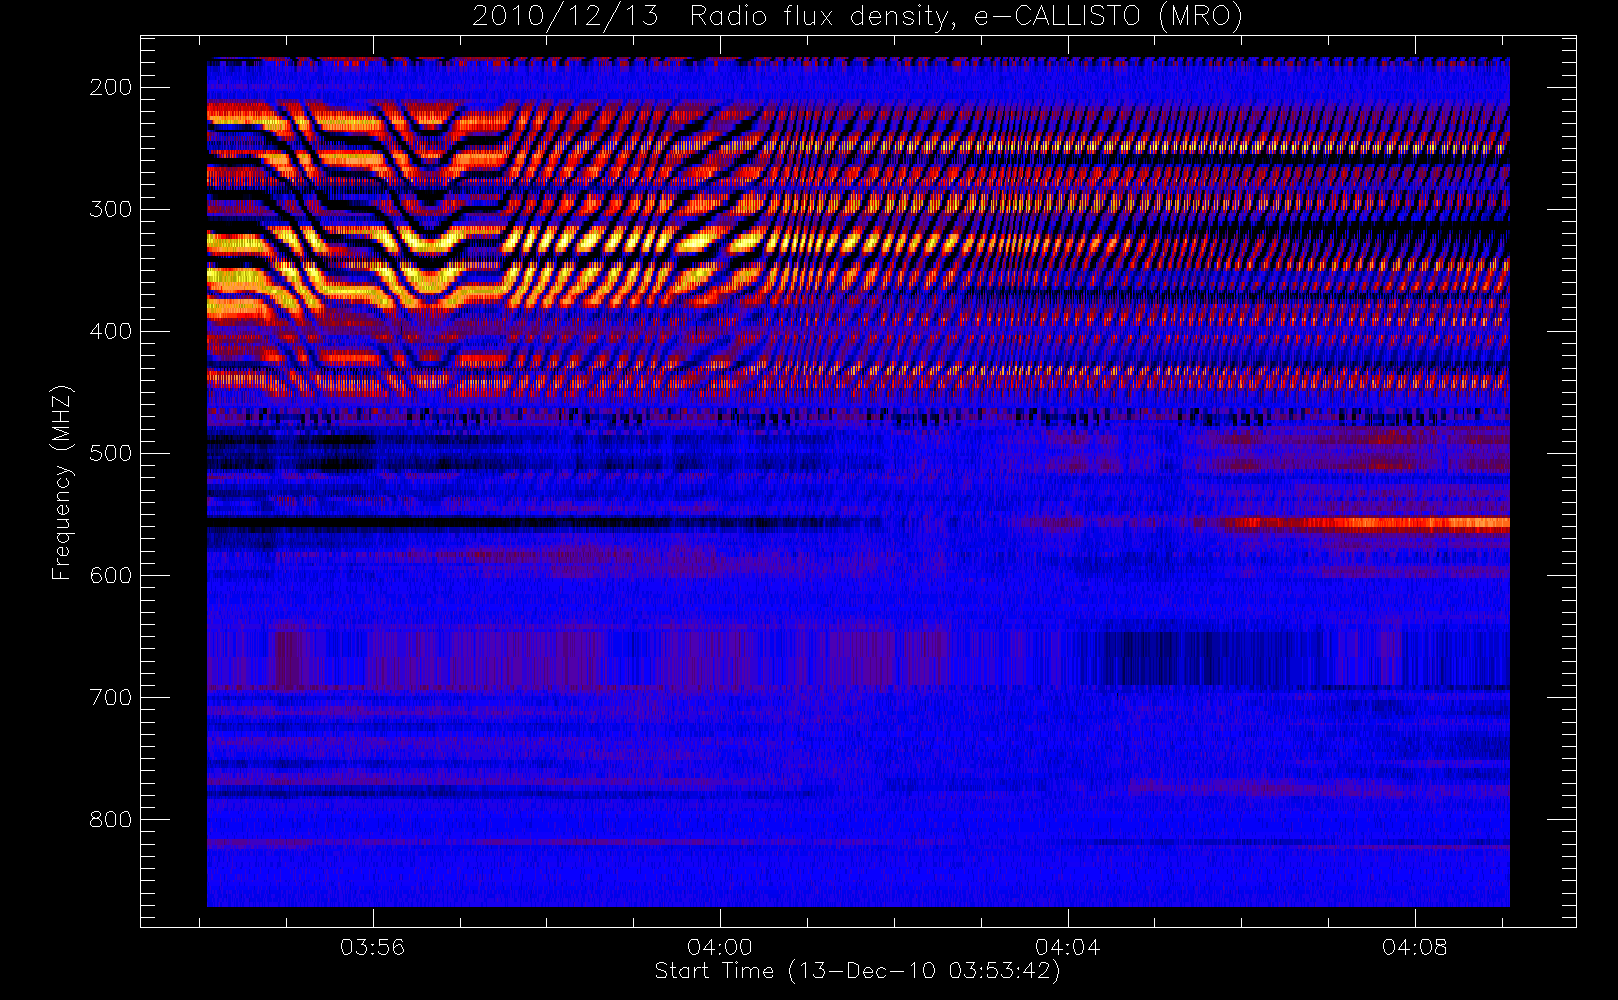The width and height of the screenshot is (1618, 1000).
Task: Click the 400 frequency tick label
Action: (110, 331)
